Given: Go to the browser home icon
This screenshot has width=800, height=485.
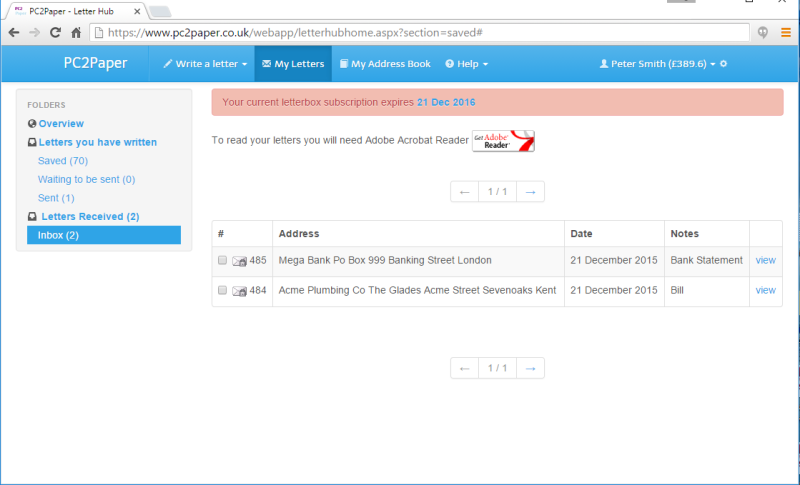Looking at the screenshot, I should pyautogui.click(x=76, y=33).
